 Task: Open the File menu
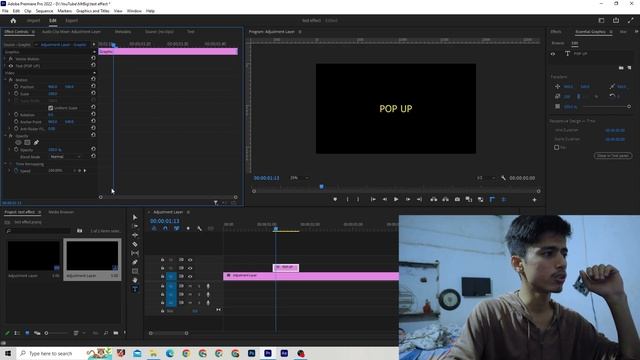point(5,11)
